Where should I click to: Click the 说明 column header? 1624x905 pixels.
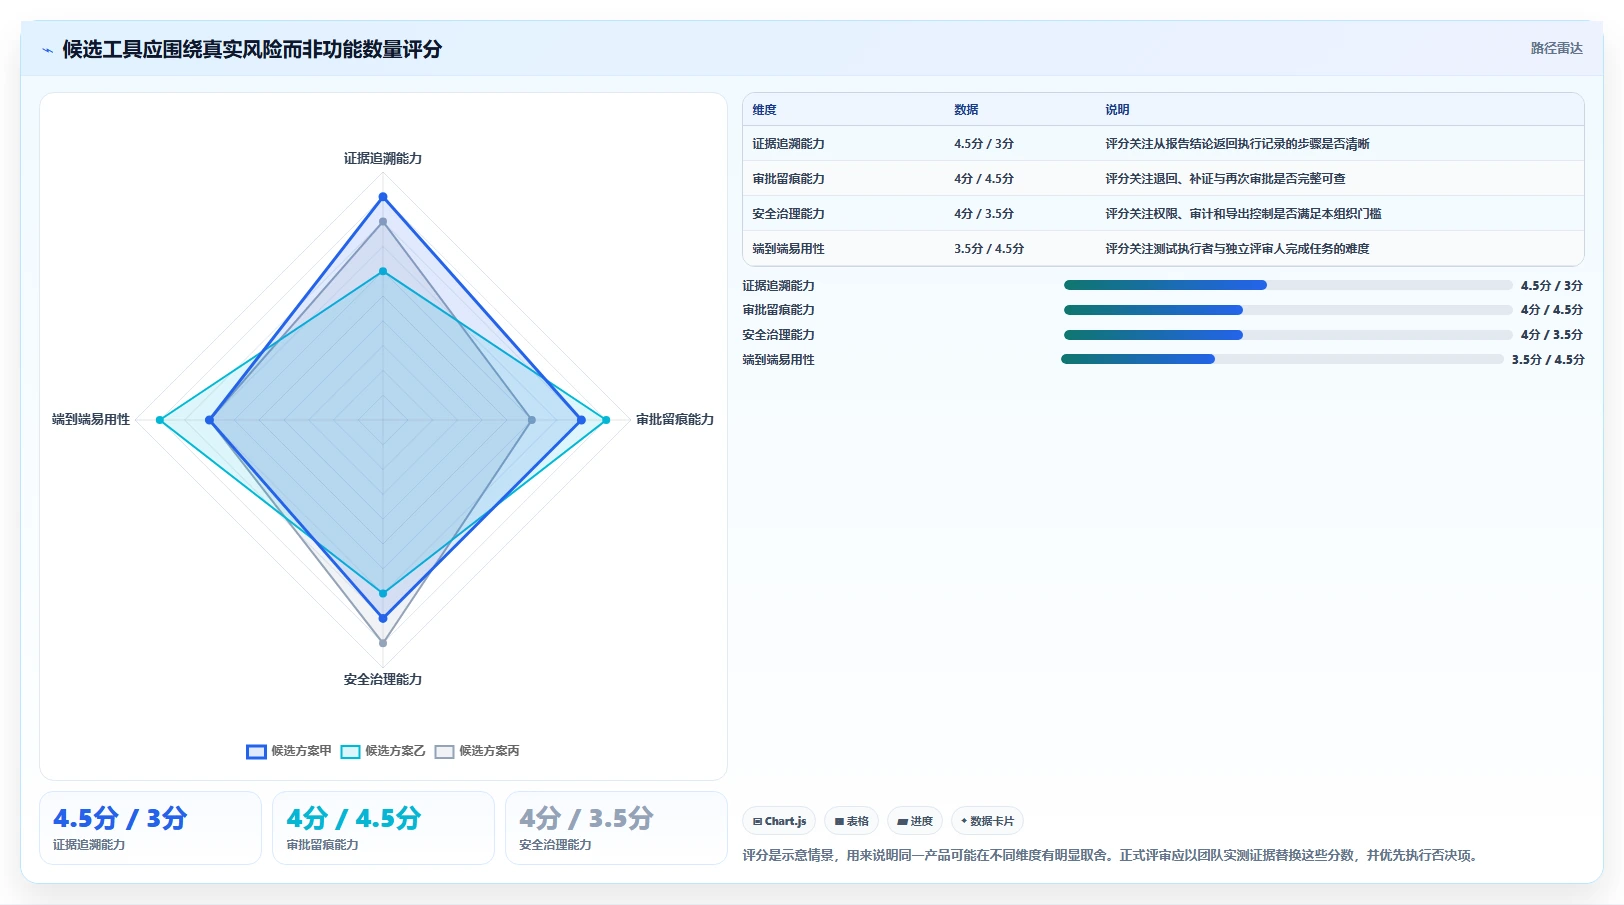pos(1117,110)
